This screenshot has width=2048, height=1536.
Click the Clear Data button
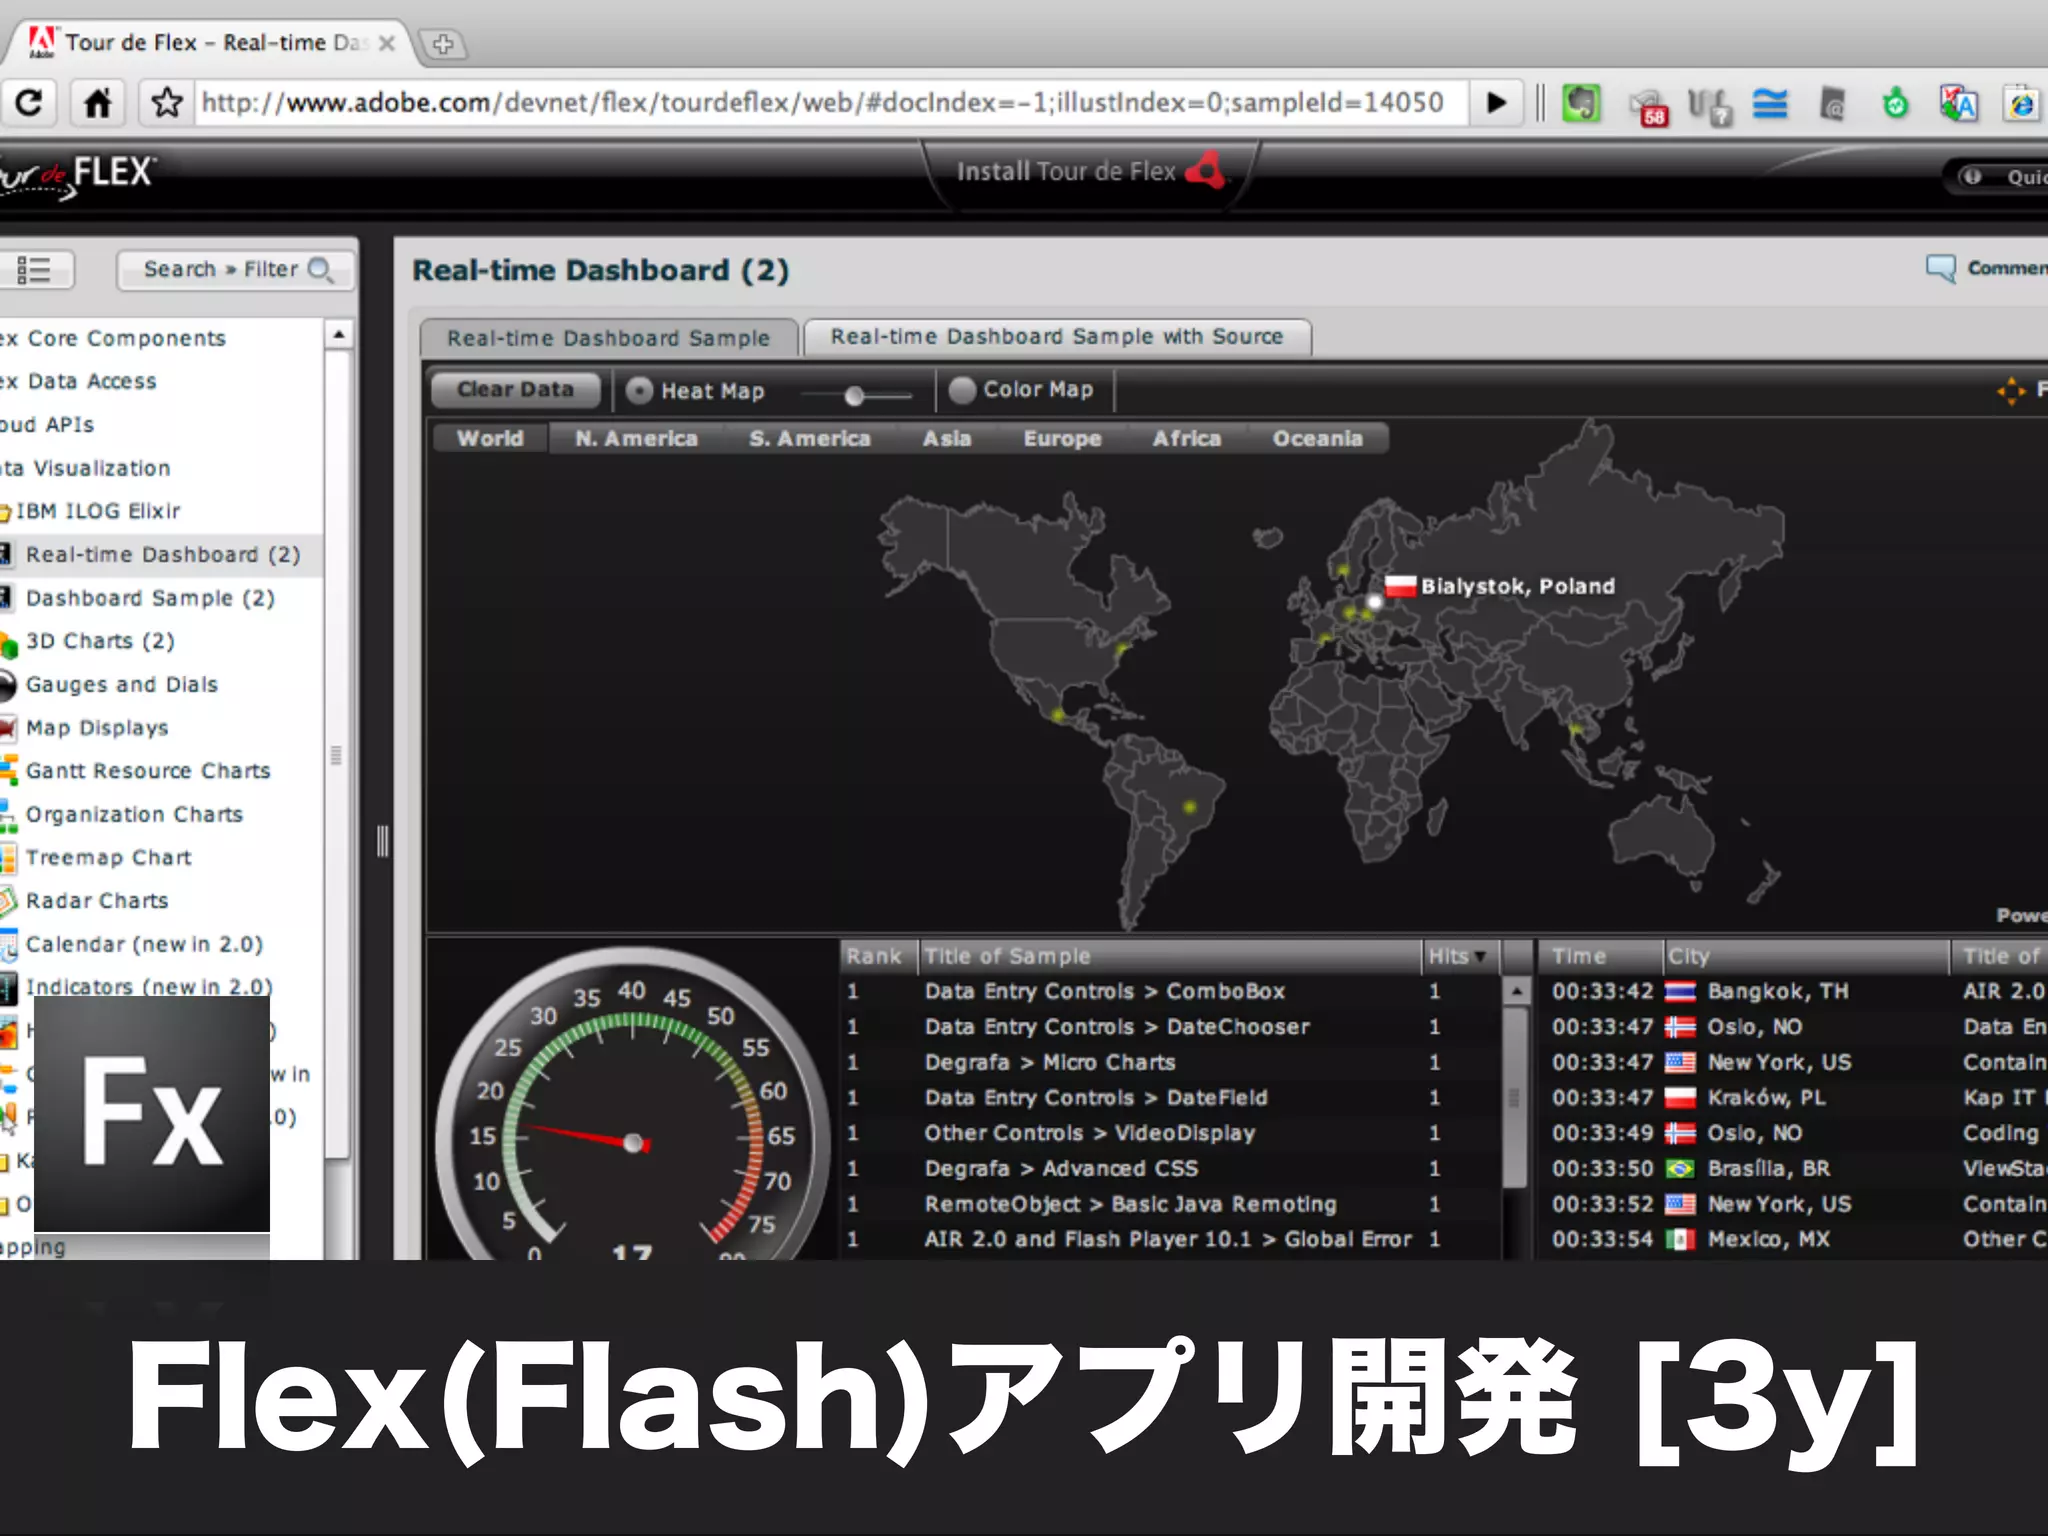click(515, 389)
